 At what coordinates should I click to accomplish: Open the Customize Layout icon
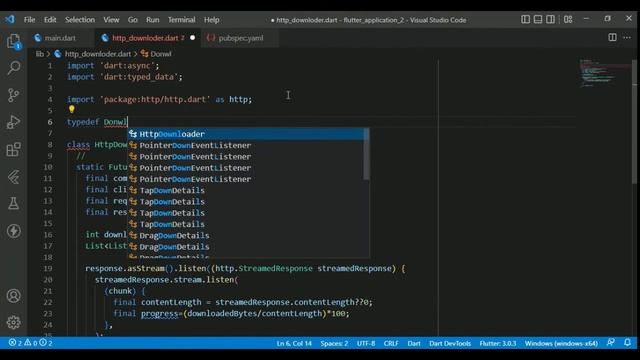[x=568, y=19]
